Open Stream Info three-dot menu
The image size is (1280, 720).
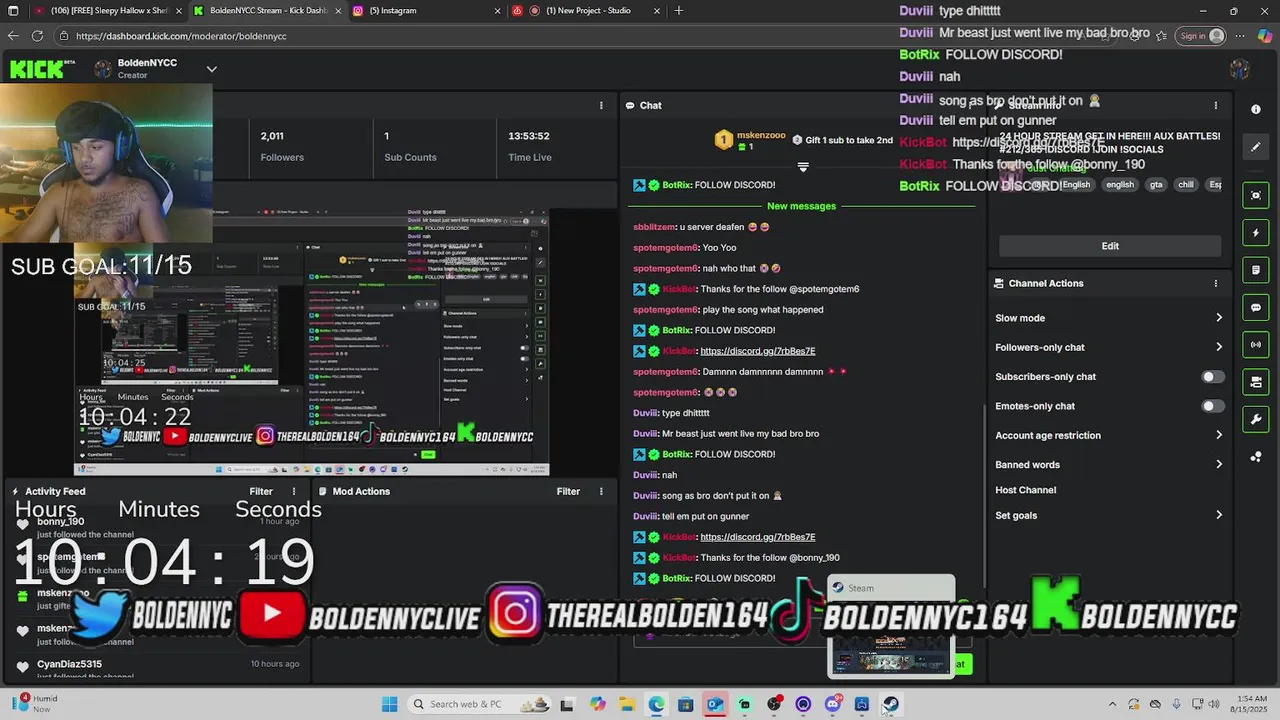(1216, 105)
